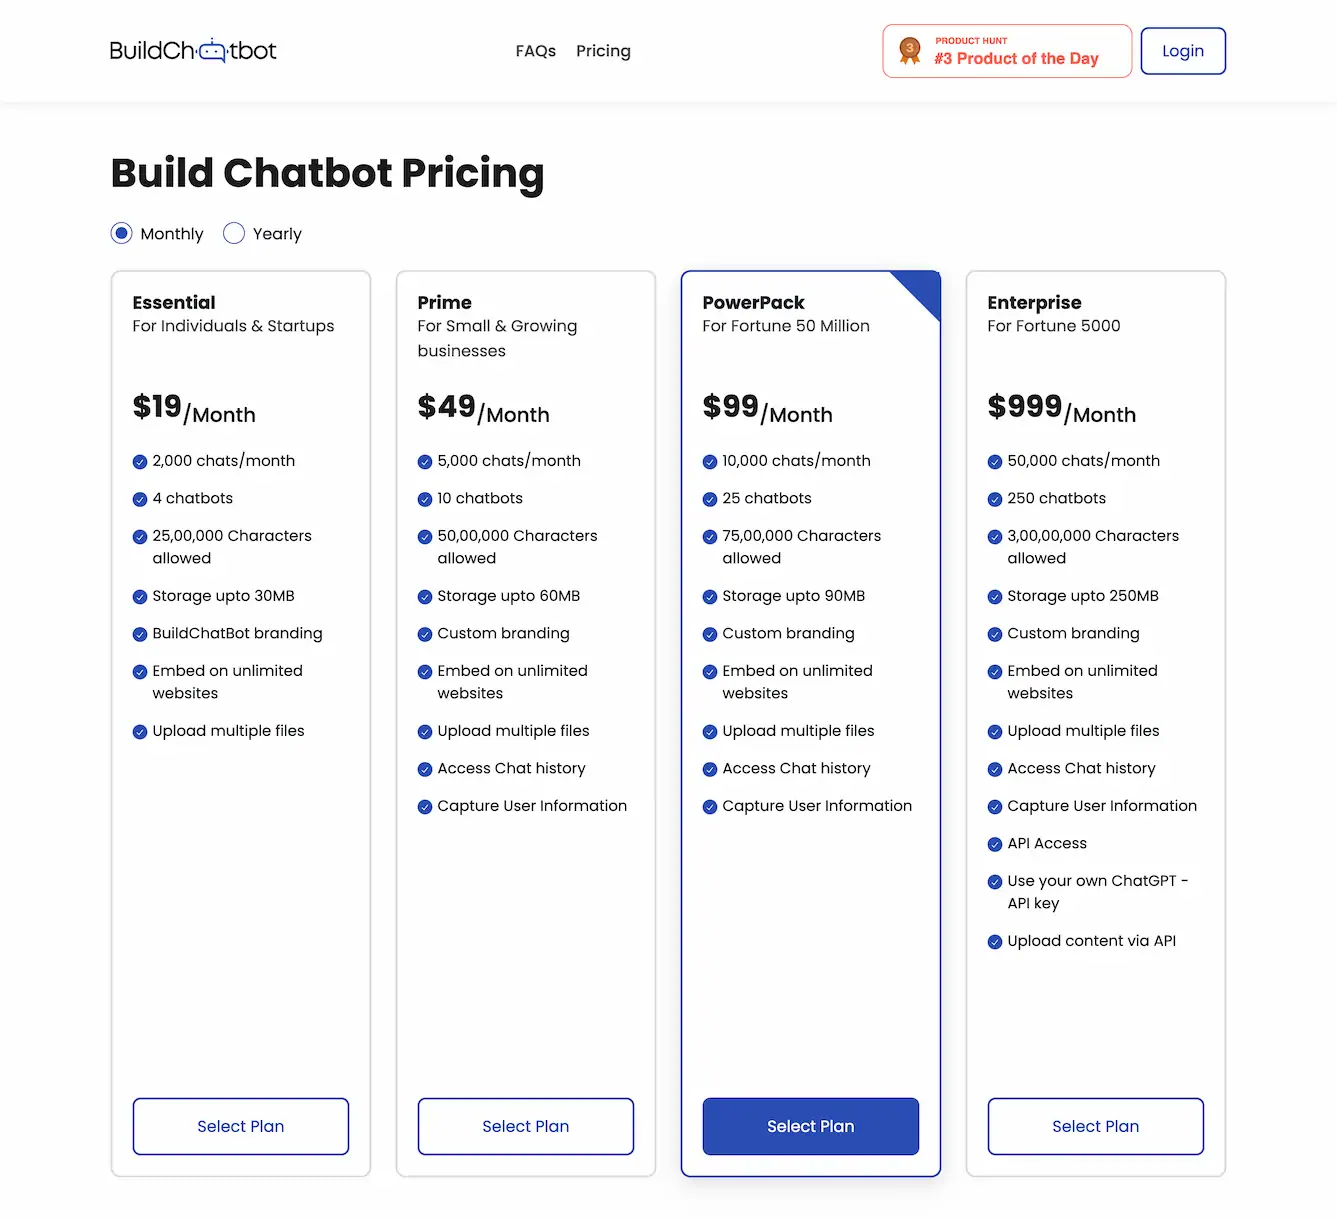Screen dimensions: 1337x1218
Task: Select Plan for the Enterprise tier
Action: point(1095,1126)
